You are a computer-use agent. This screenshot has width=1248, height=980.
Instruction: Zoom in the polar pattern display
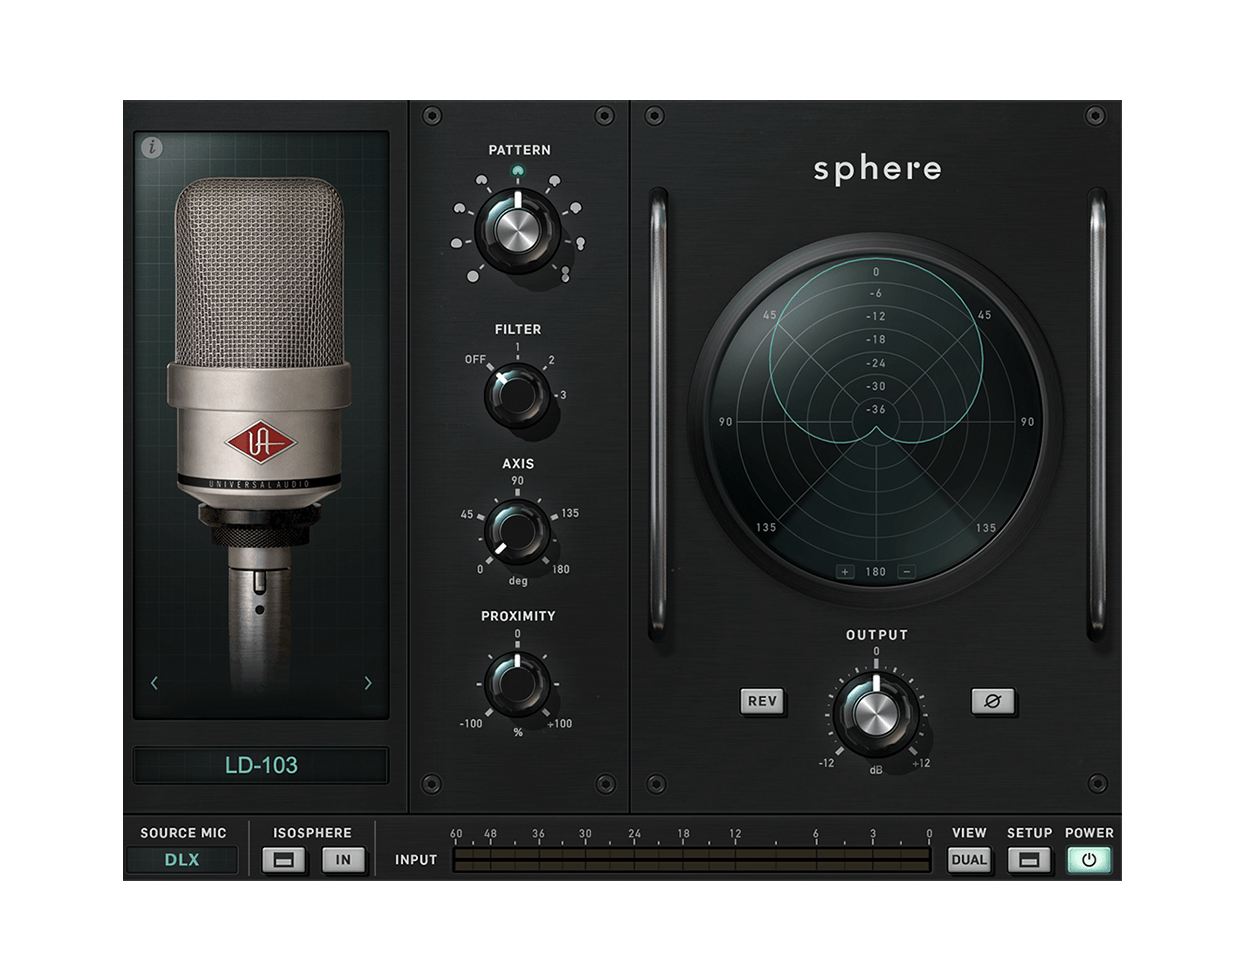coord(846,572)
